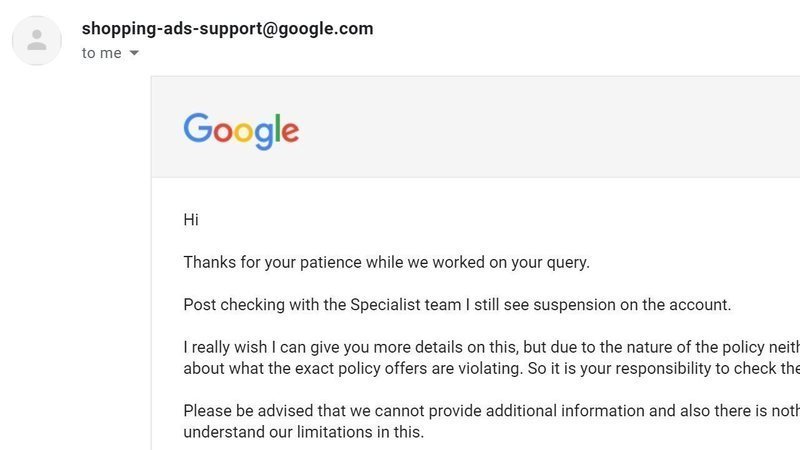This screenshot has width=800, height=450.
Task: Click the sender's gray profile avatar
Action: tap(37, 40)
